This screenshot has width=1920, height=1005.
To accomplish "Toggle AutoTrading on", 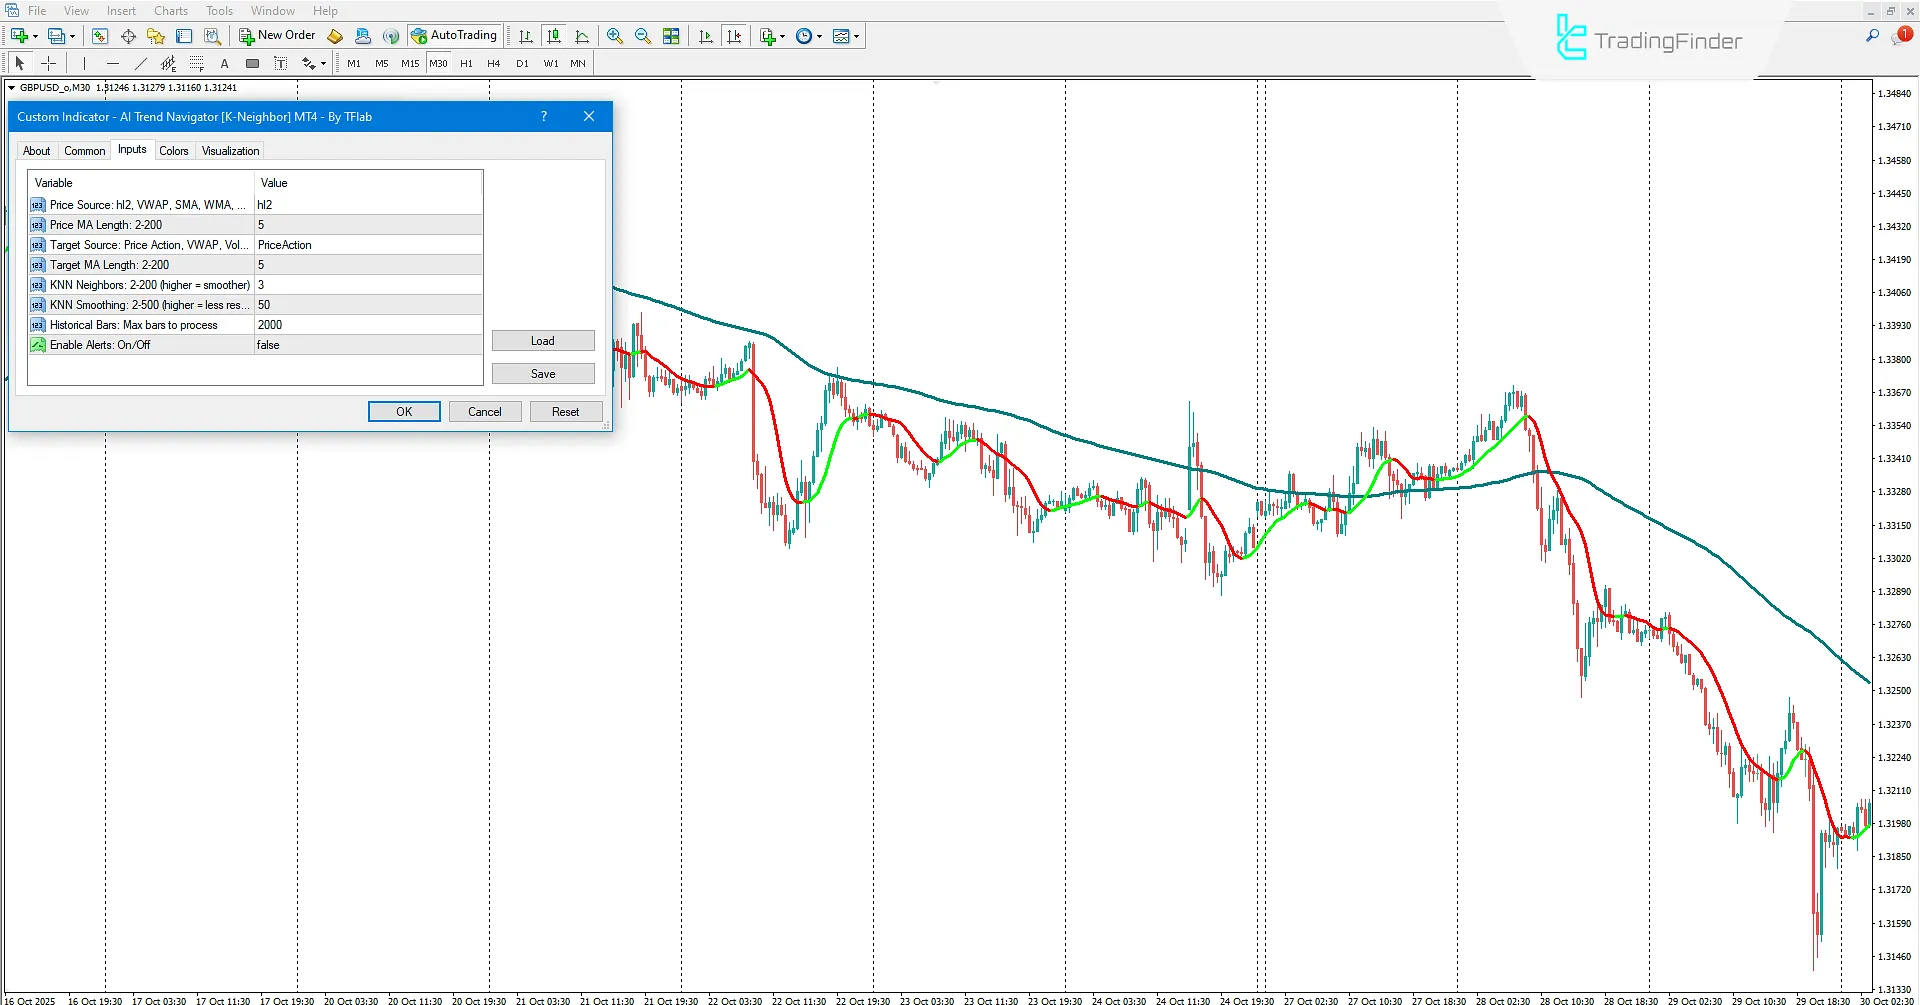I will (455, 36).
